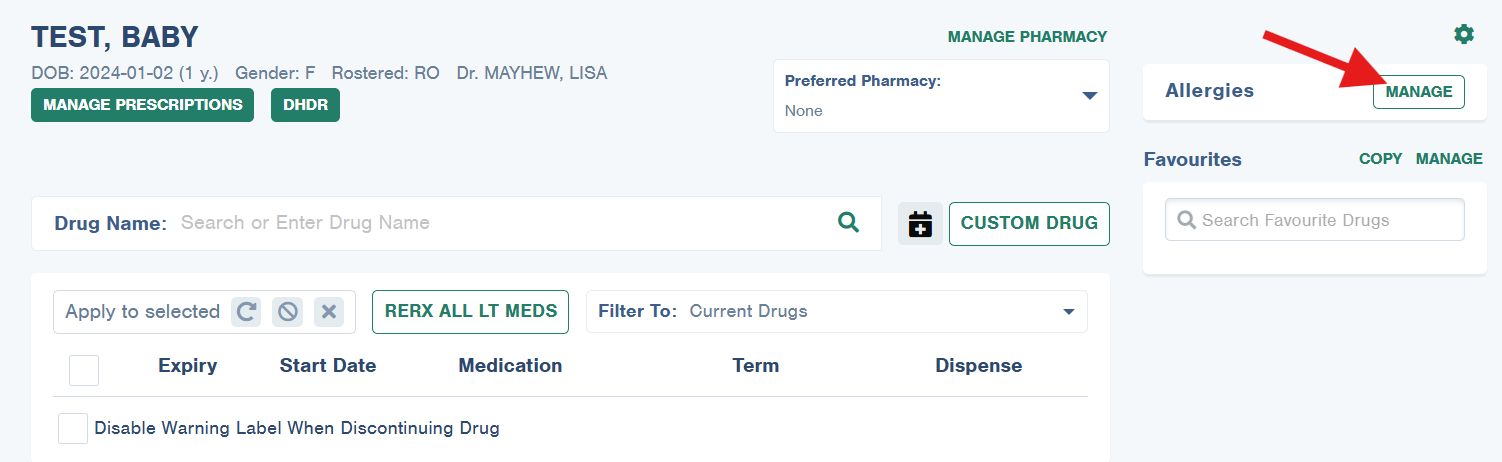Viewport: 1502px width, 462px height.
Task: Click the discontinue selected circle-slash icon
Action: [288, 312]
